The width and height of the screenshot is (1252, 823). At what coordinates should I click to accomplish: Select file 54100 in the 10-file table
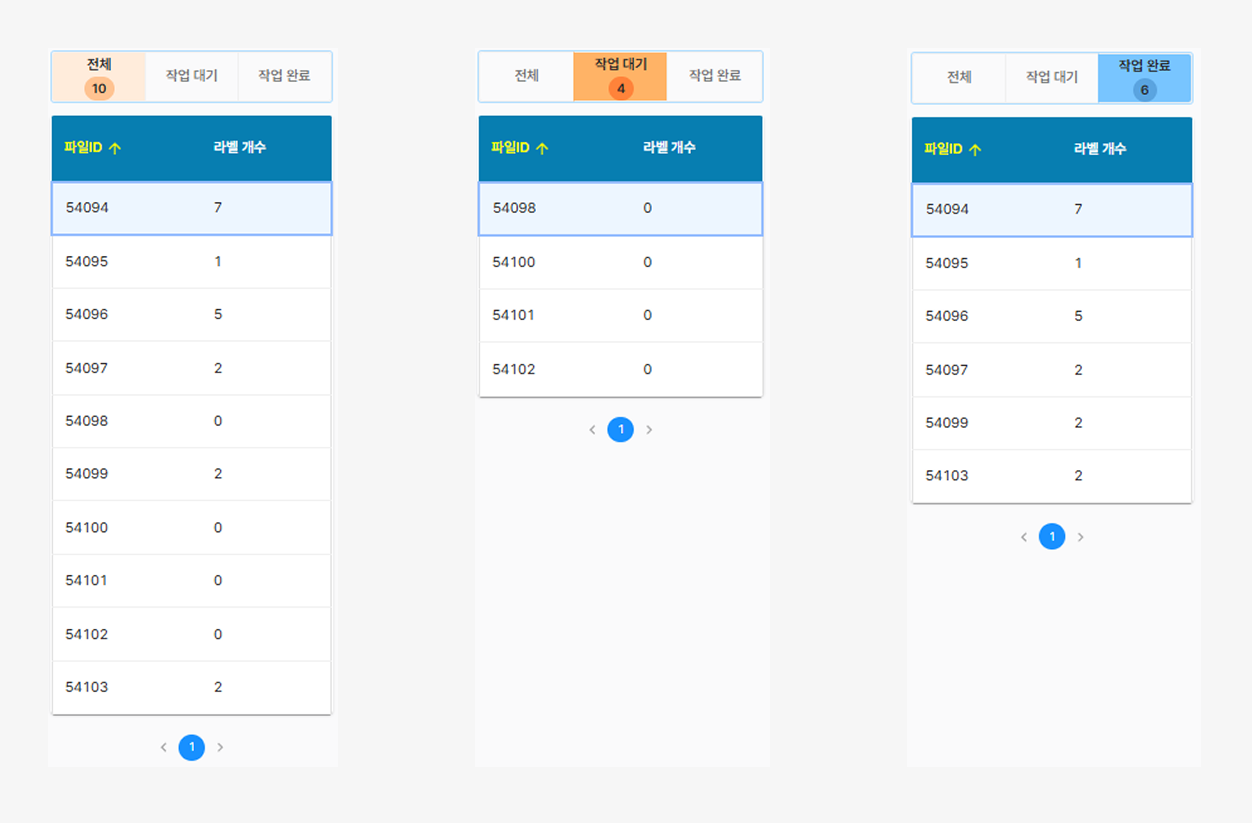[x=192, y=528]
